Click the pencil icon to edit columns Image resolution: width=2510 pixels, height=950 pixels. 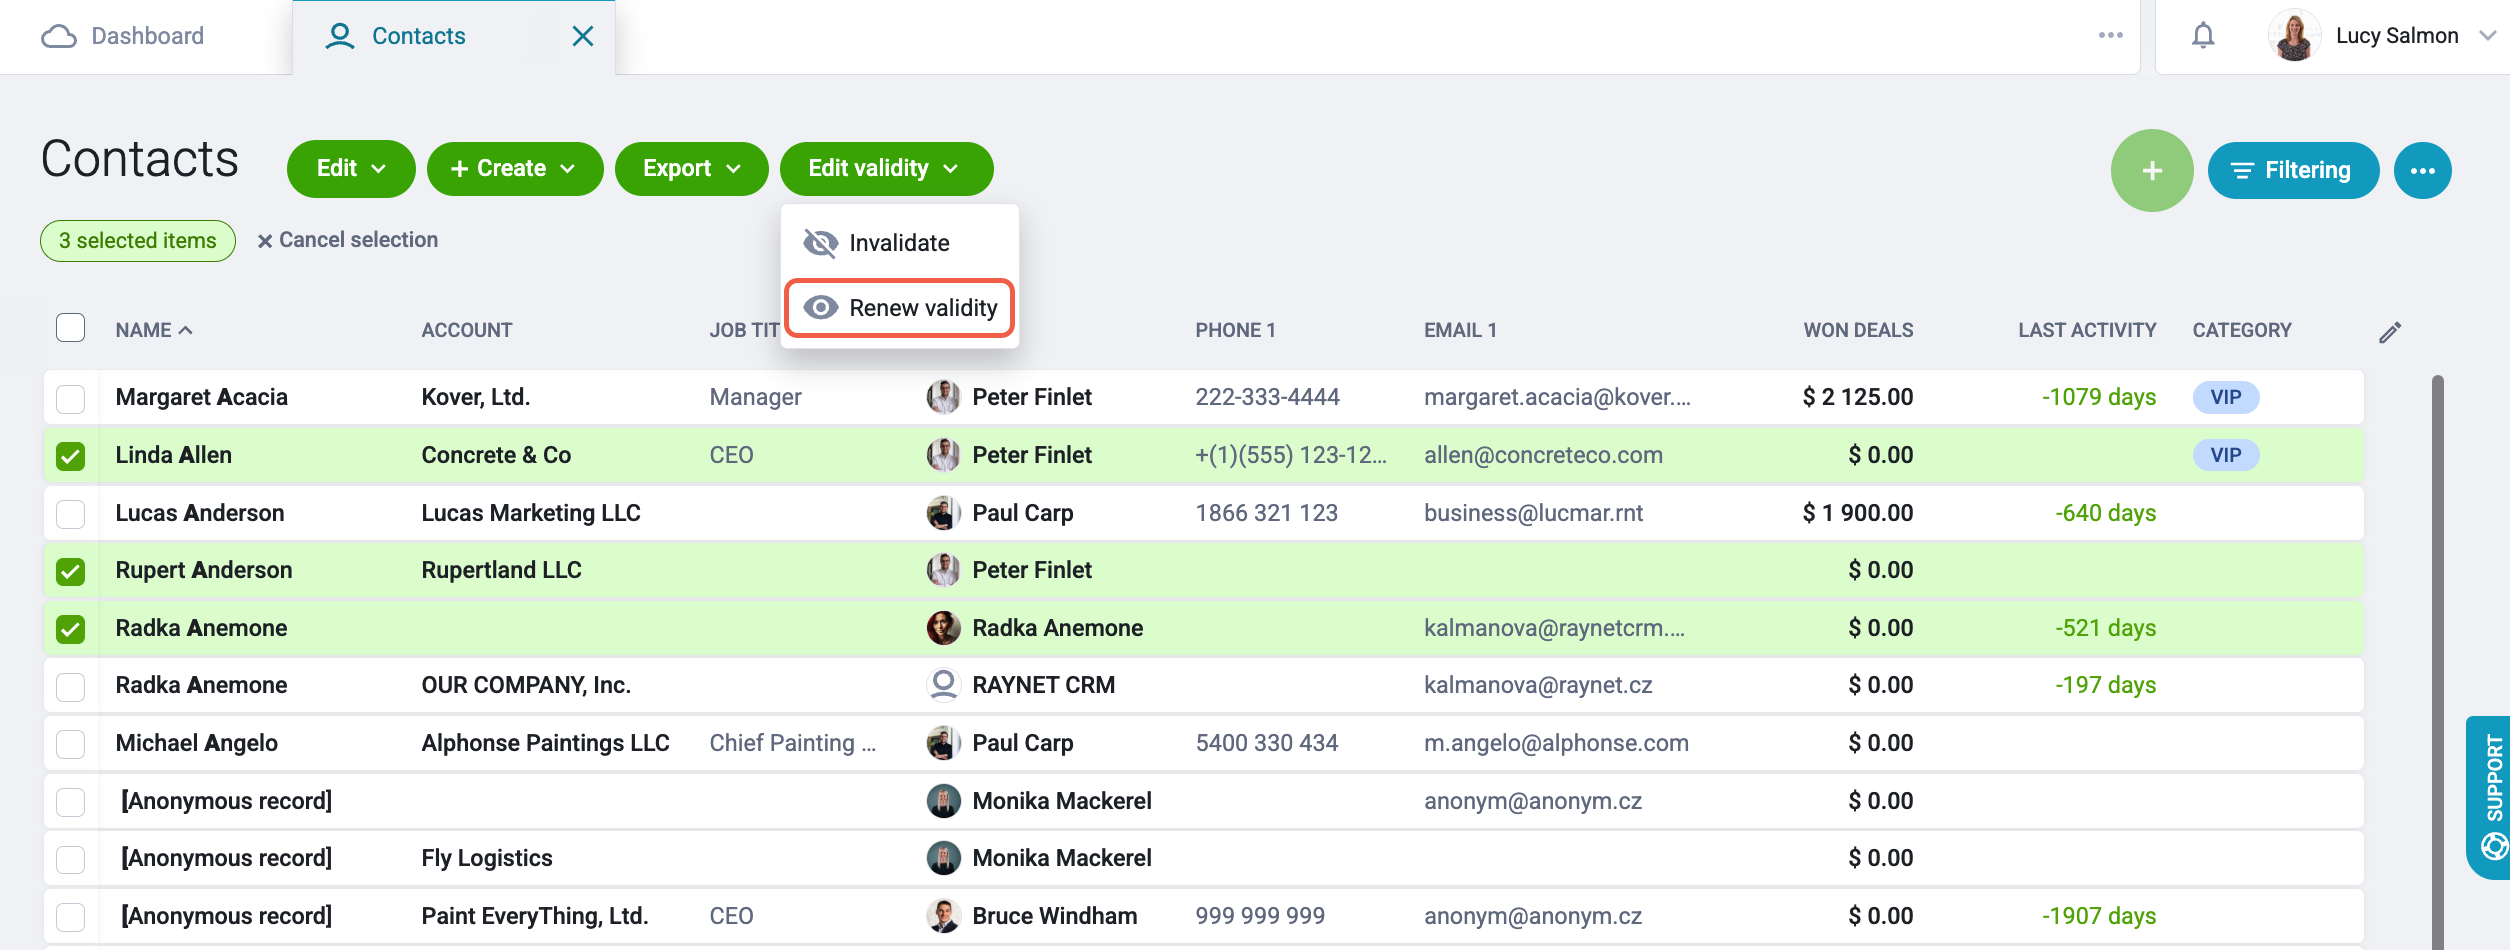2390,332
